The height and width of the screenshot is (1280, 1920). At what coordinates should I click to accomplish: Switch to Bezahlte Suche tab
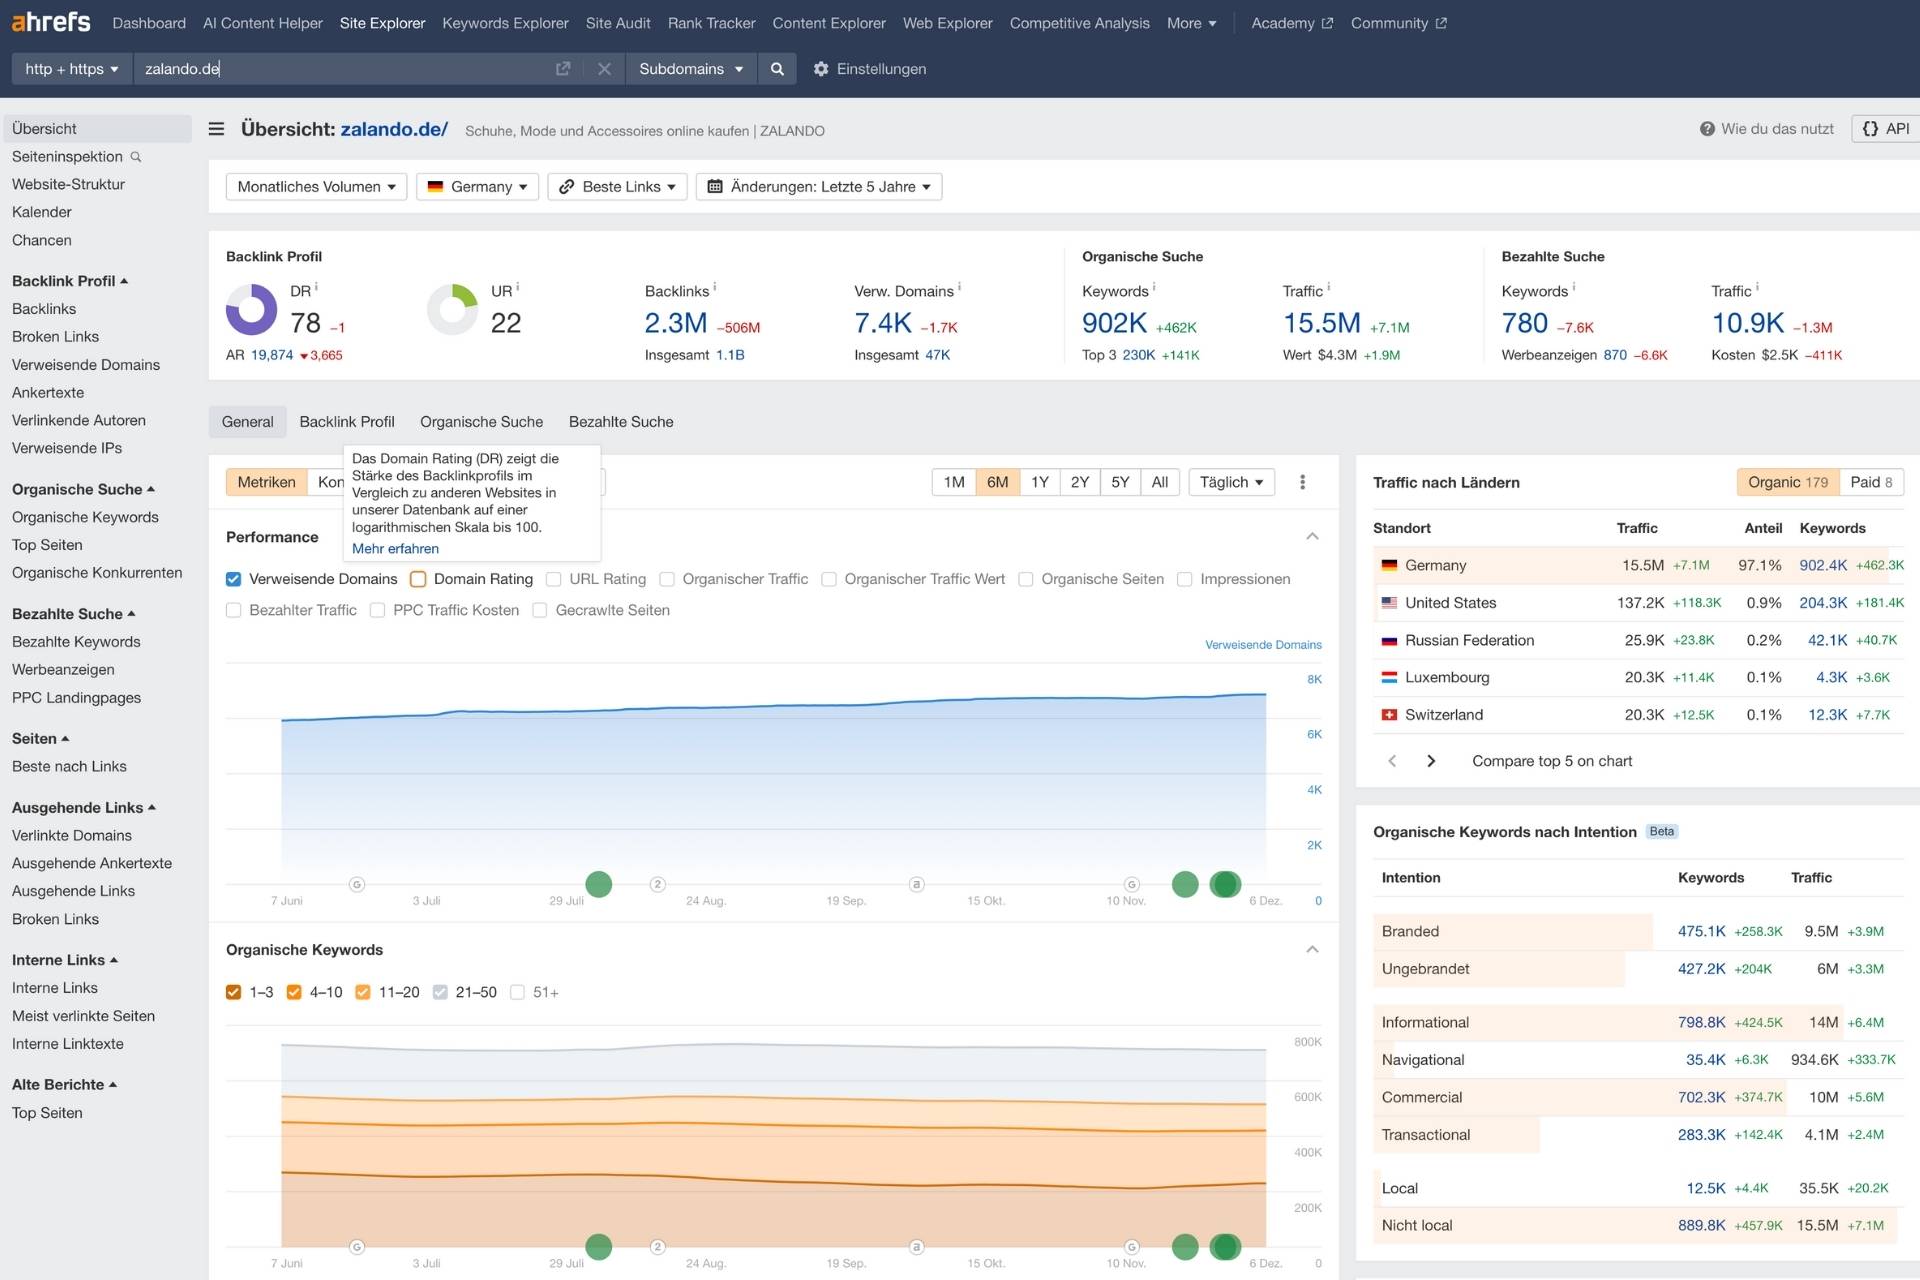[621, 422]
